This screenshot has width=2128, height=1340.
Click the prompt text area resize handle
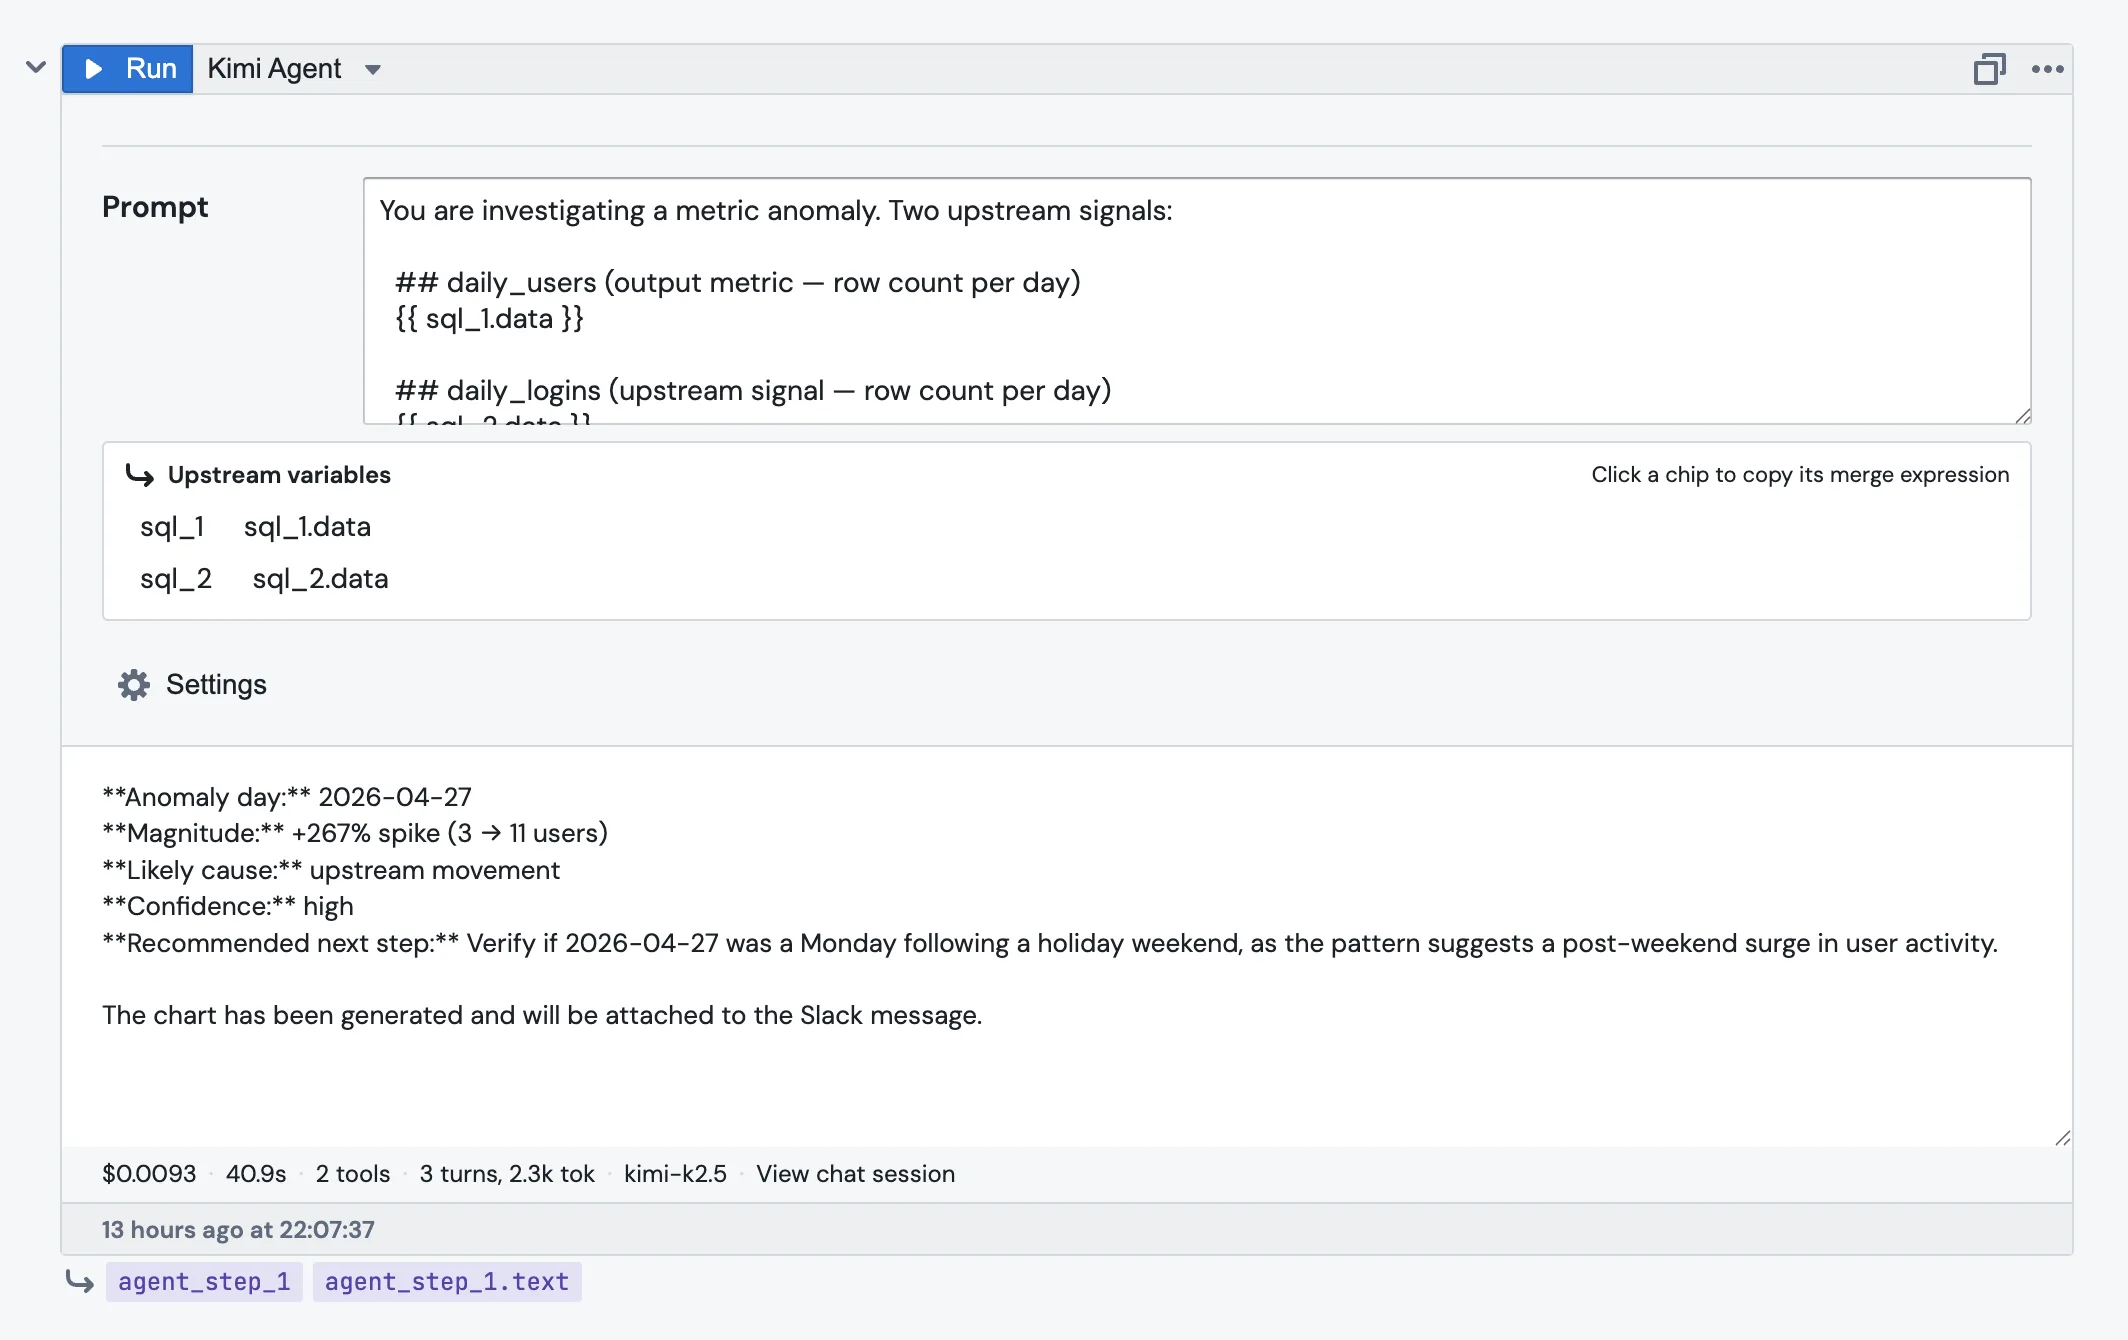2022,415
